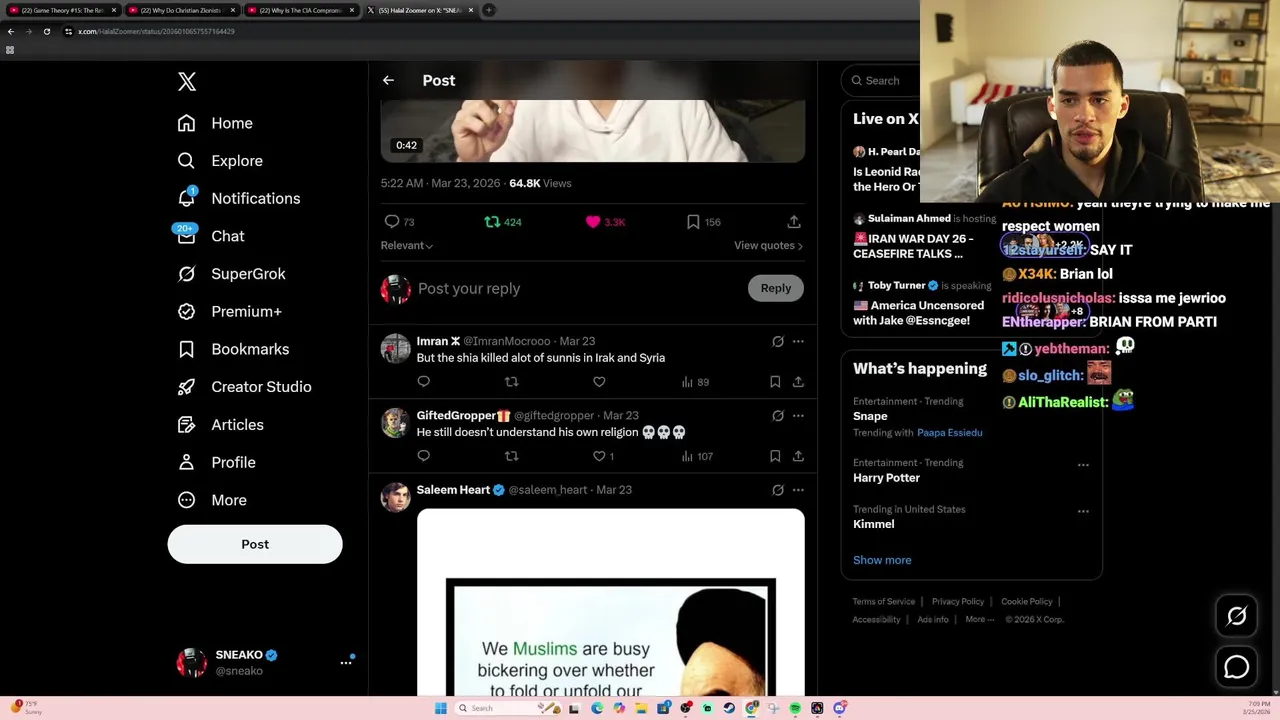Screen dimensions: 1280x720
Task: Share Imran's reply
Action: click(798, 382)
